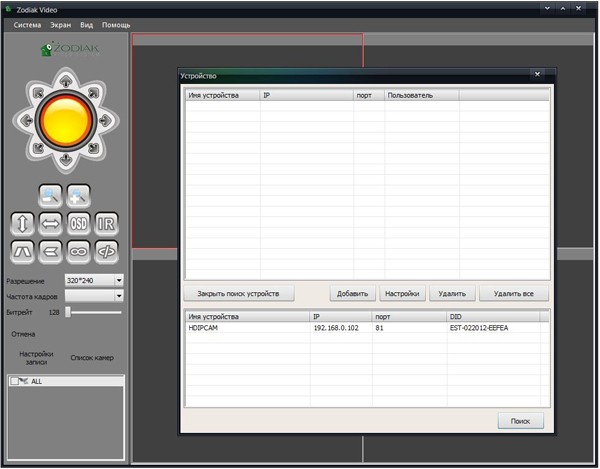Click the Поиск button
Screen dimensions: 600x469
tap(520, 421)
